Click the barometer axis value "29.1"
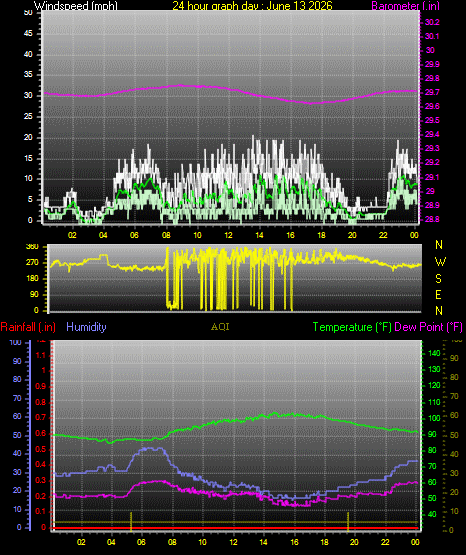The width and height of the screenshot is (466, 555). point(432,177)
